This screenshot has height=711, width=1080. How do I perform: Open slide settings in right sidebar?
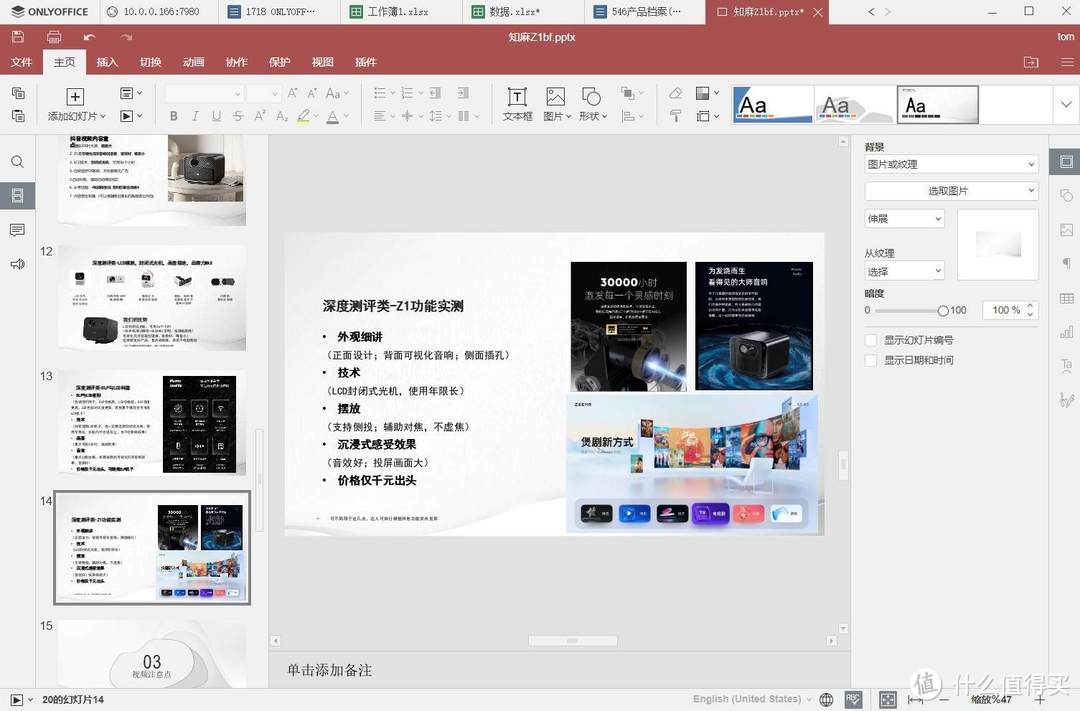coord(1066,162)
